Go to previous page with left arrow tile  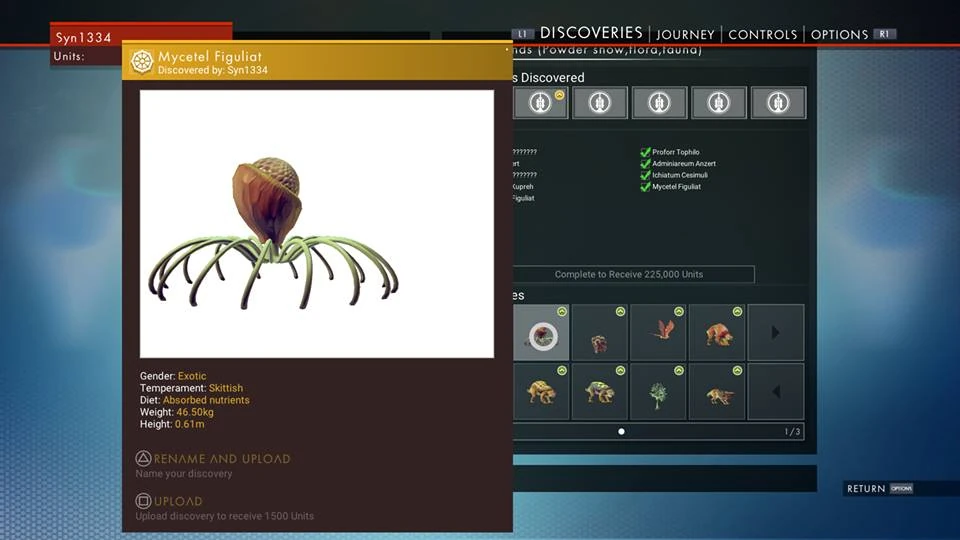[776, 391]
